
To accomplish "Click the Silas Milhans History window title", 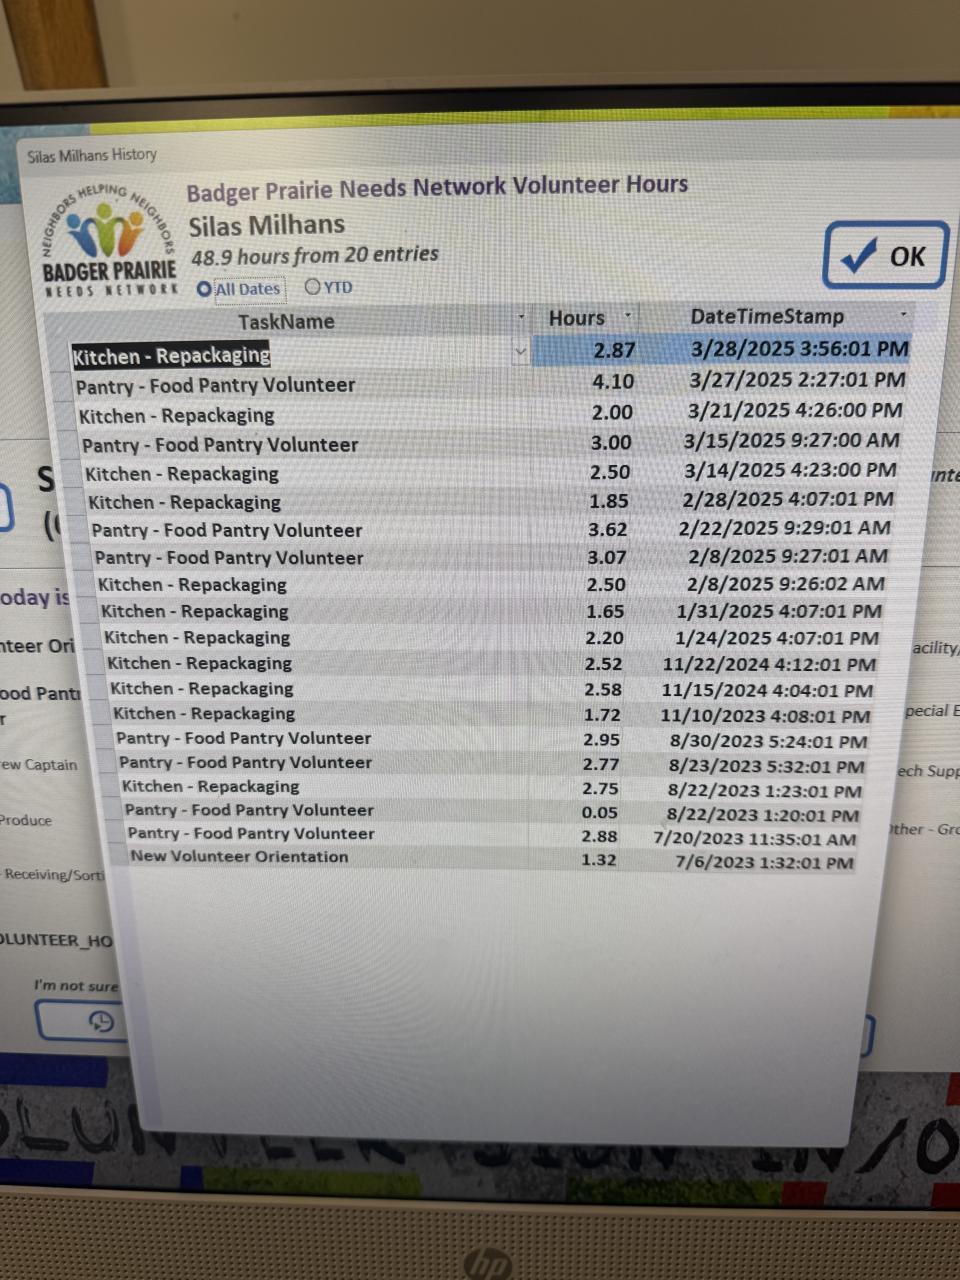I will pyautogui.click(x=92, y=155).
